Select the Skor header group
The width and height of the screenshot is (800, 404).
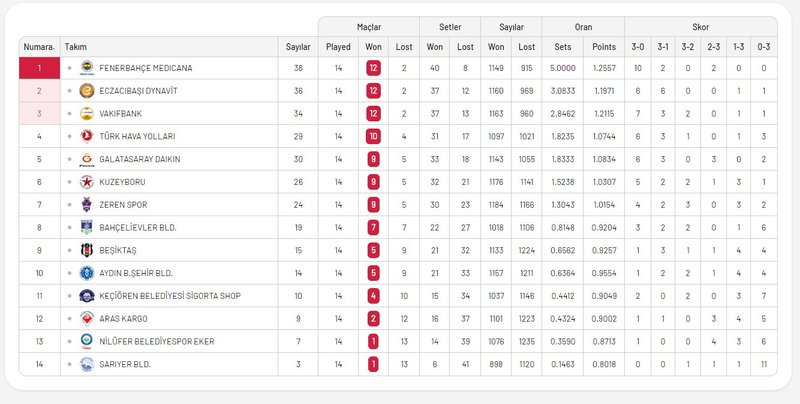coord(700,26)
